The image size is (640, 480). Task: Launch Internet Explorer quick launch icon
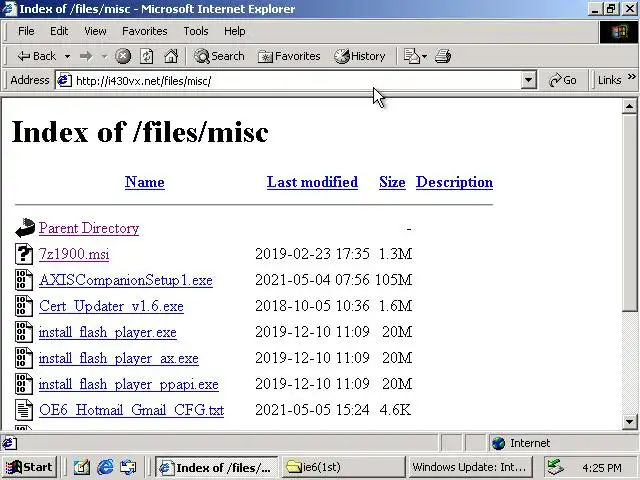[105, 467]
